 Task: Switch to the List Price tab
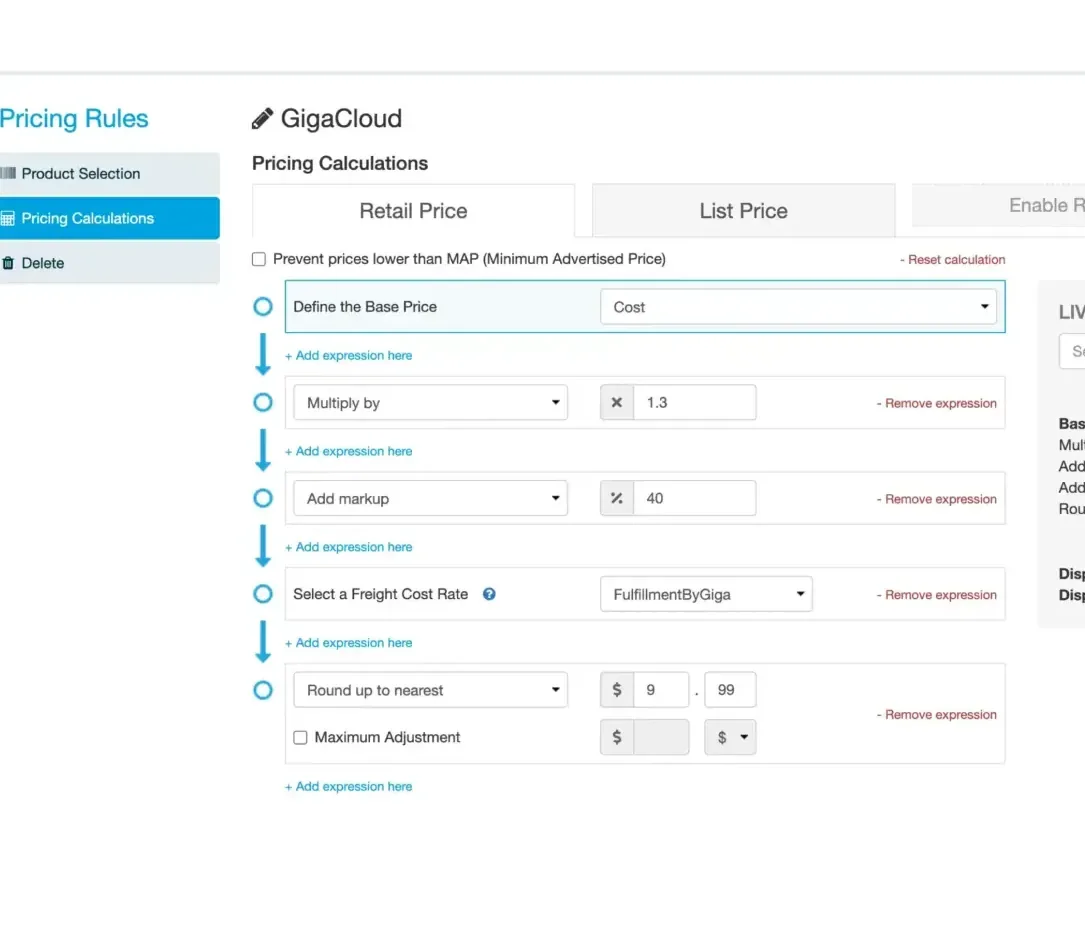pos(744,211)
